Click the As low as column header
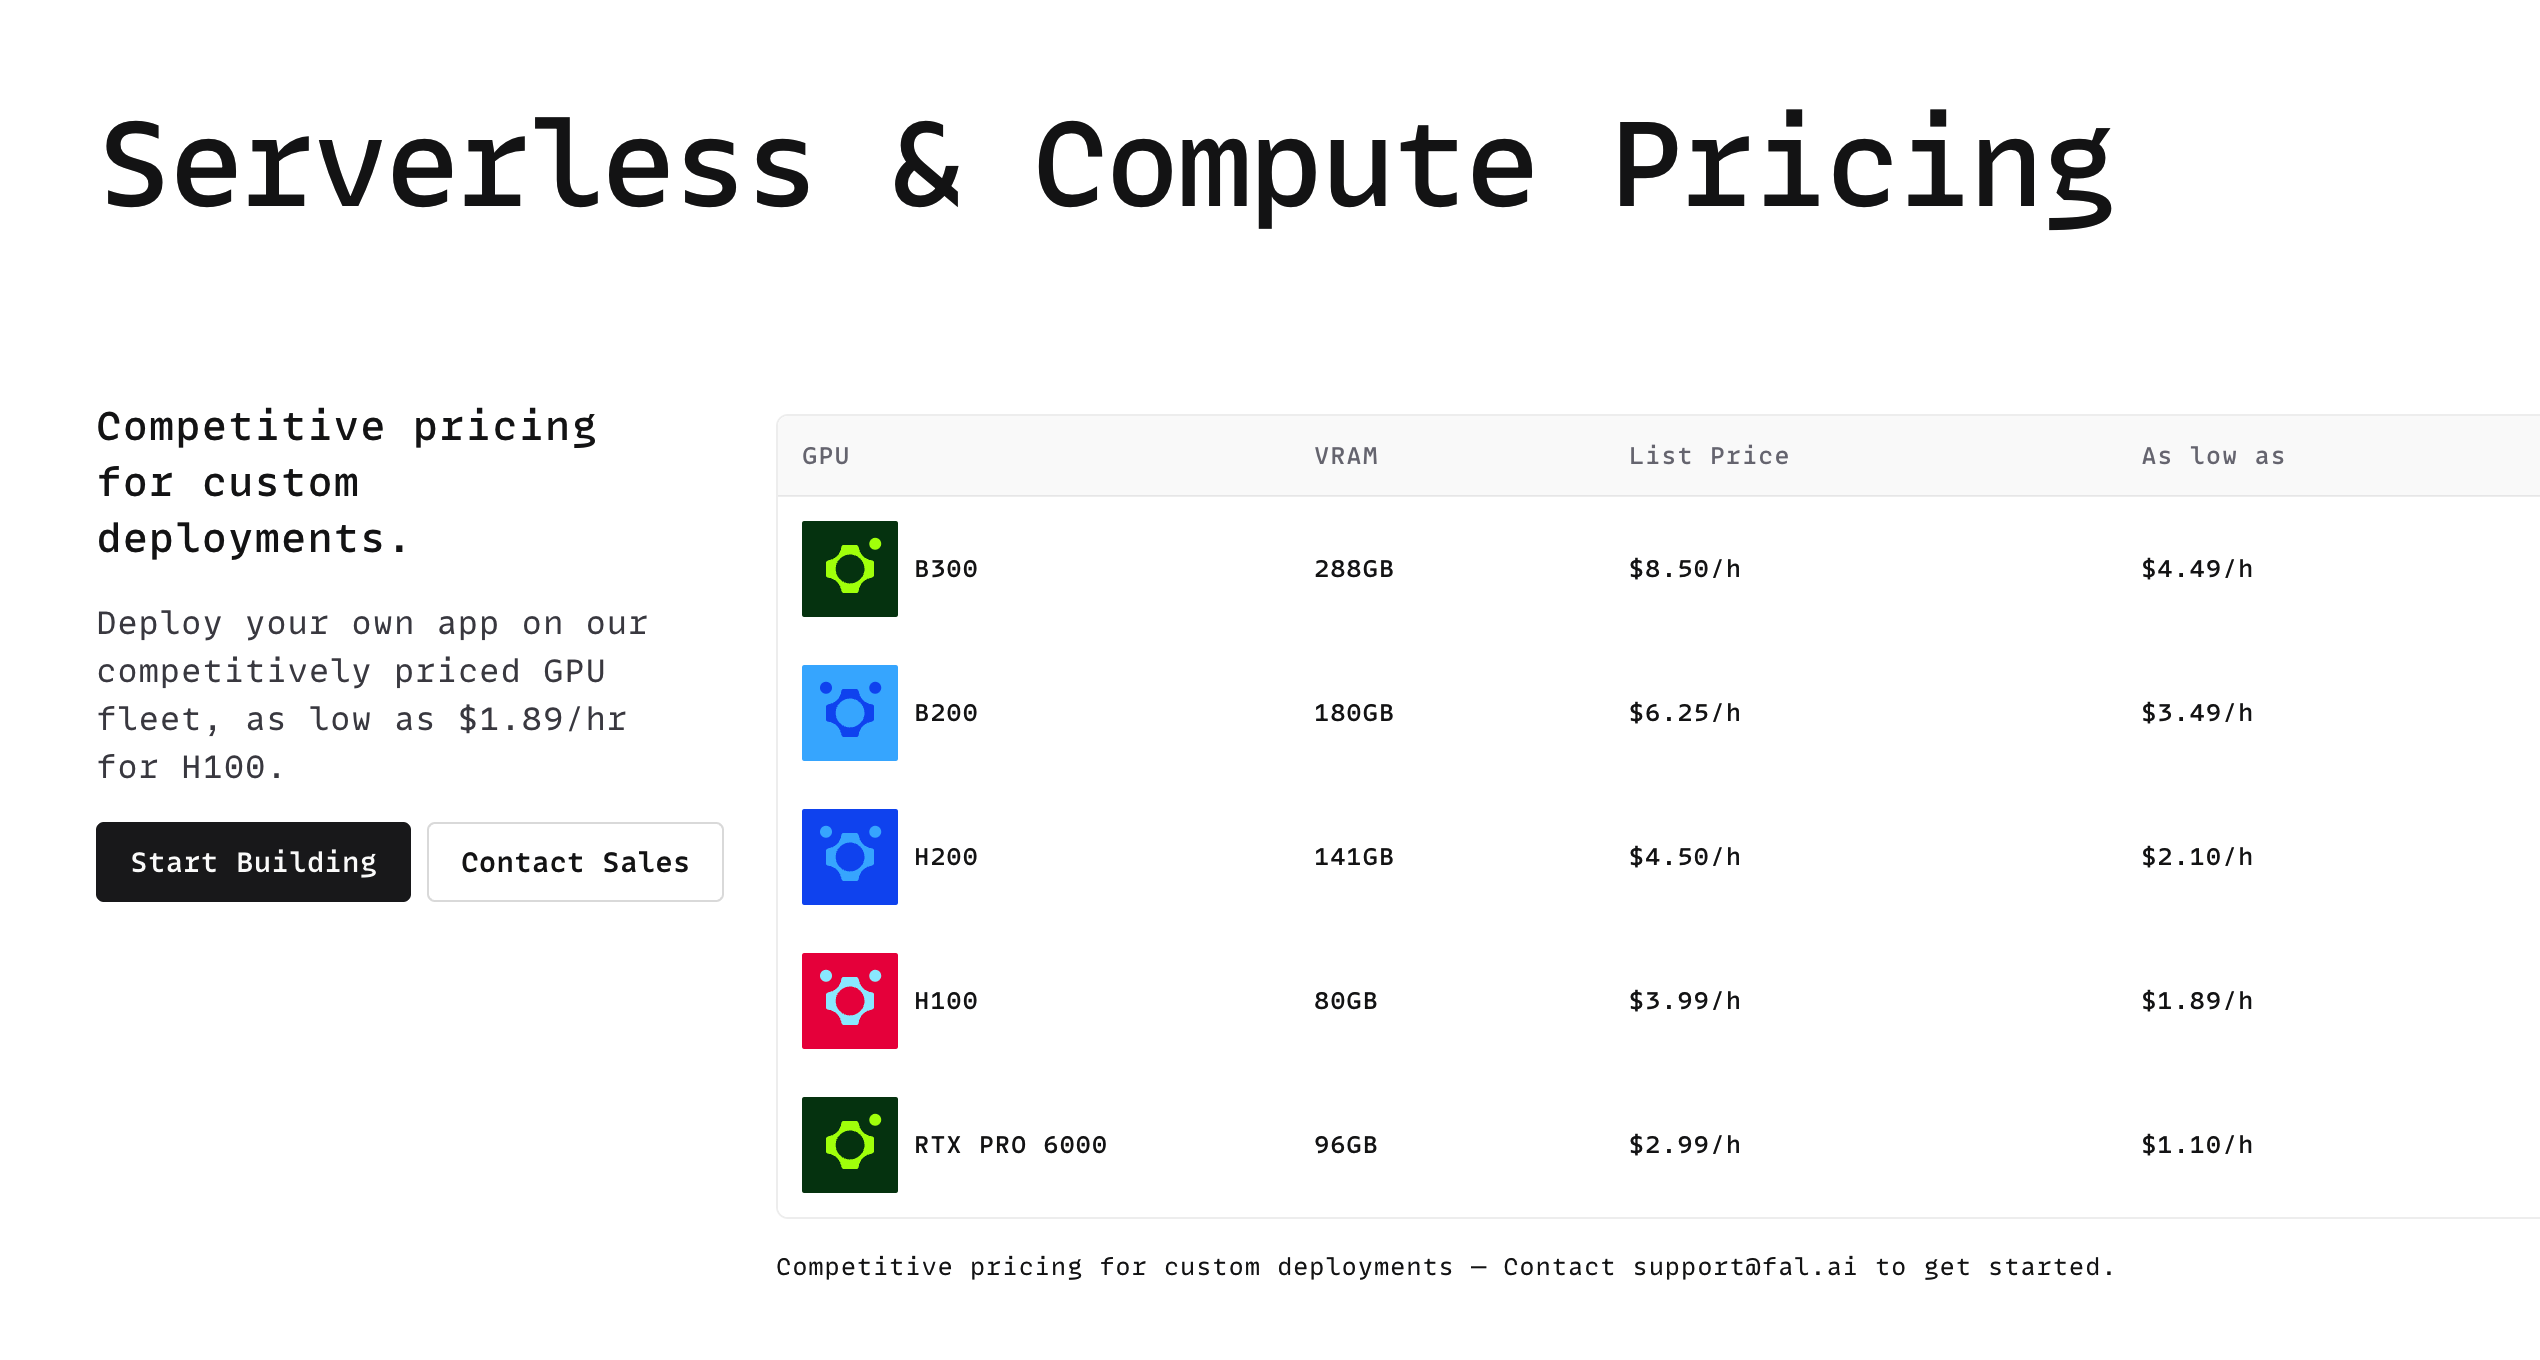 [x=2213, y=456]
